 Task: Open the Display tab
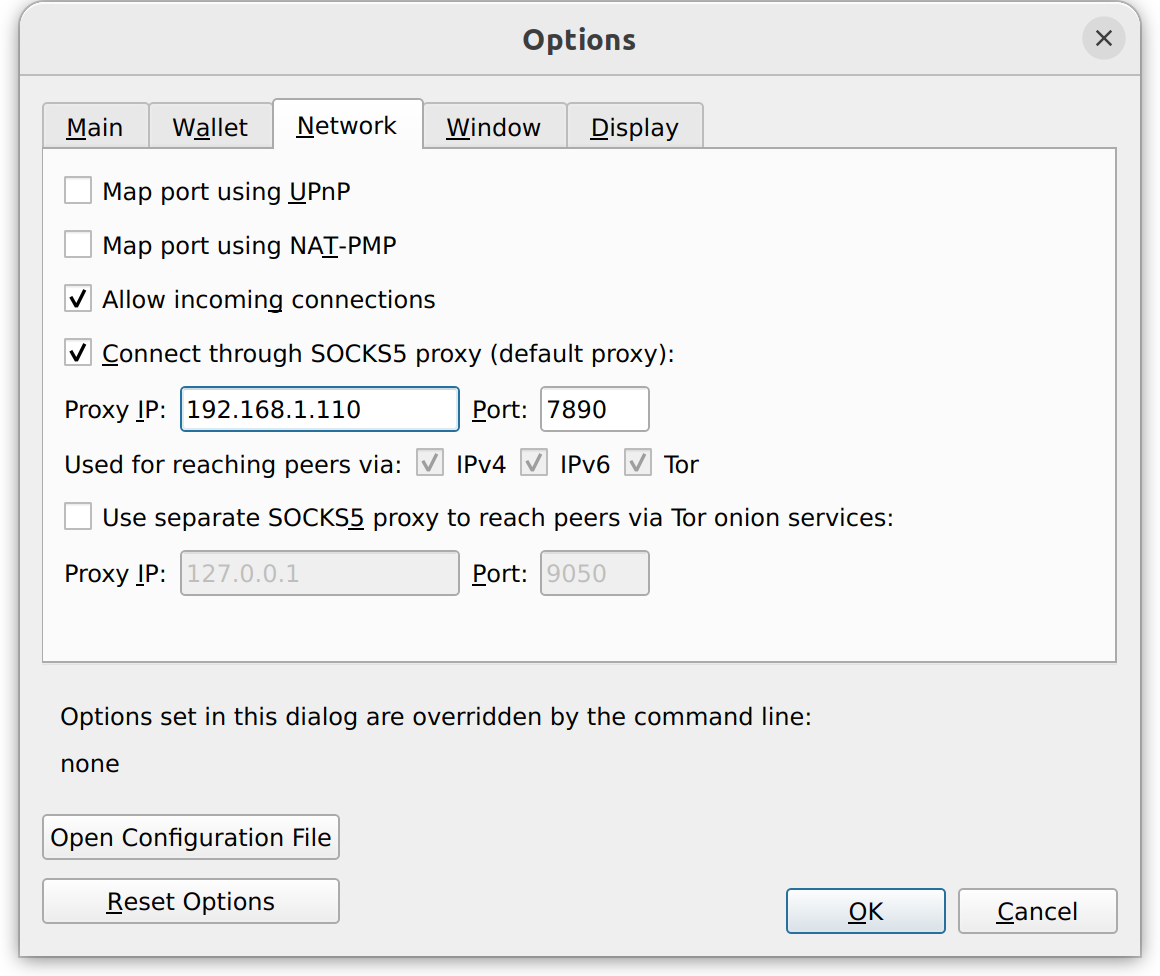tap(634, 127)
